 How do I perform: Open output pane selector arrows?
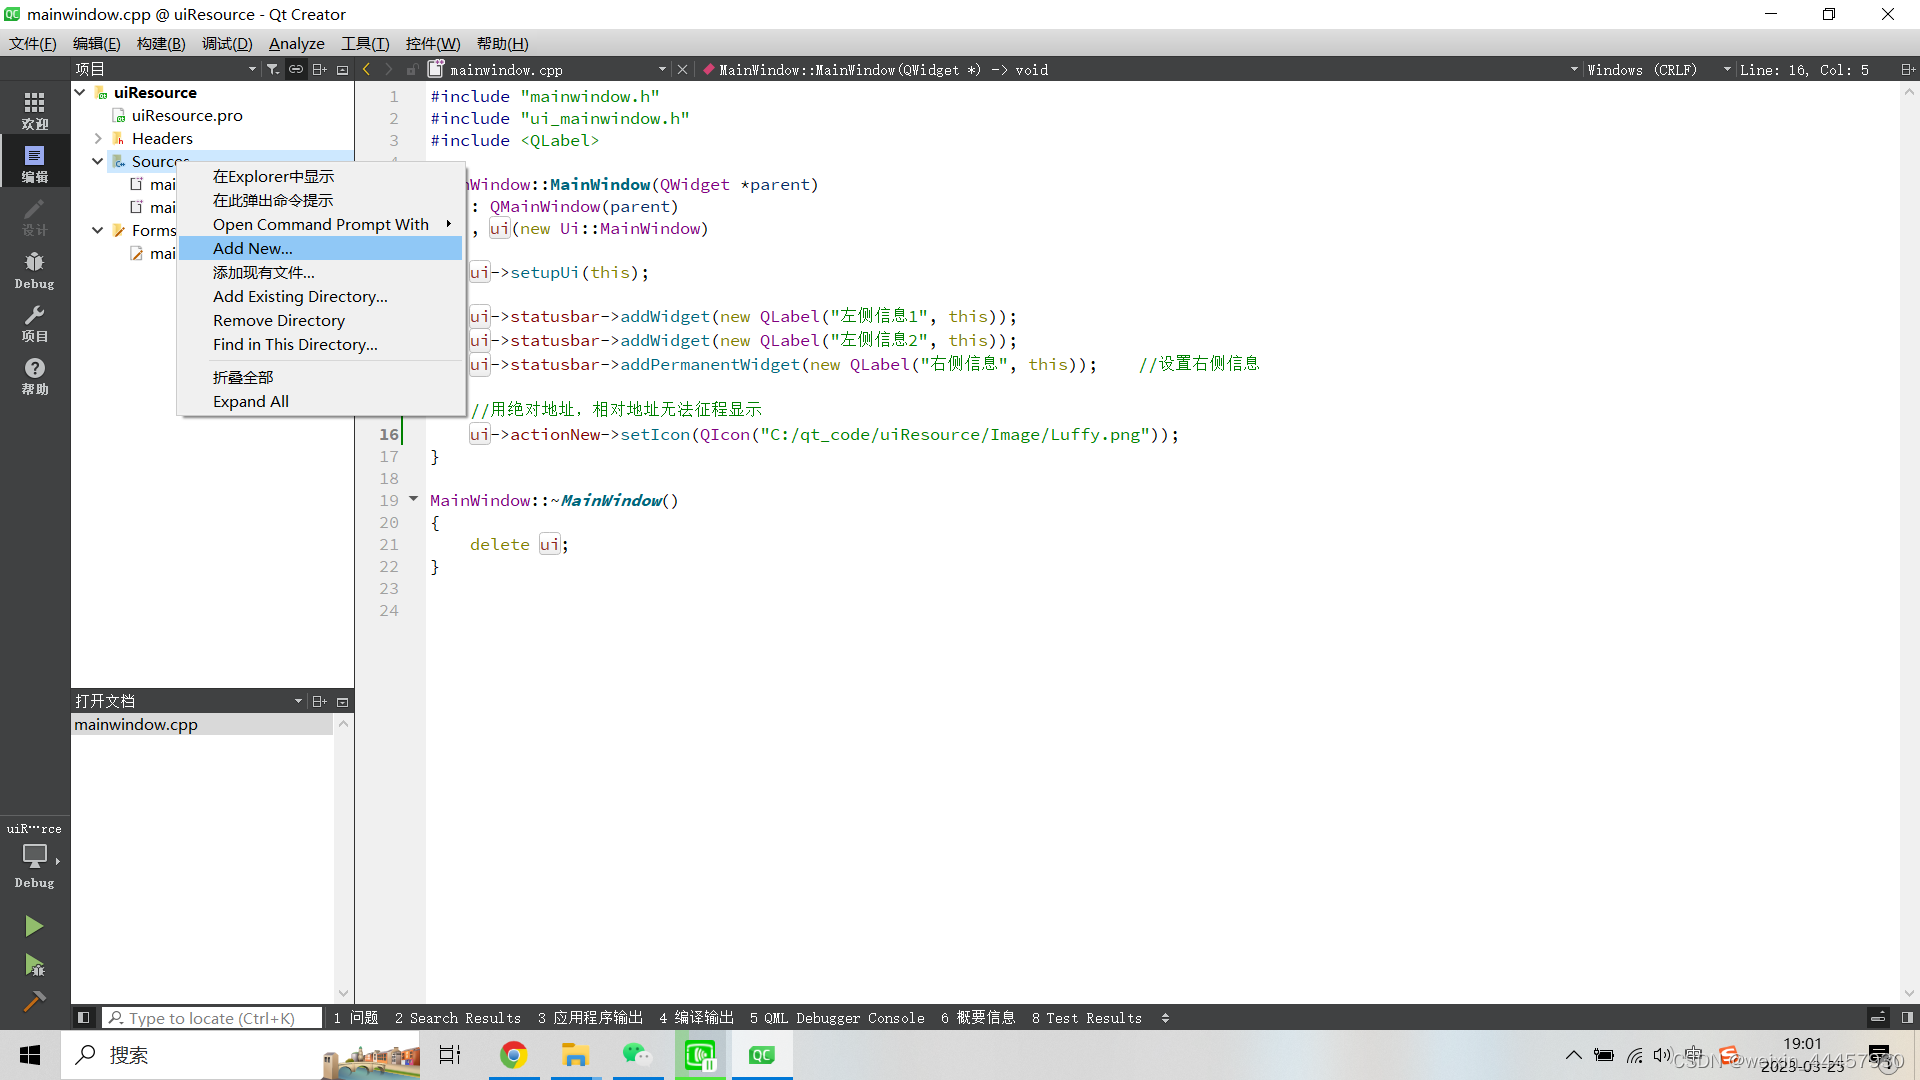[x=1165, y=1017]
